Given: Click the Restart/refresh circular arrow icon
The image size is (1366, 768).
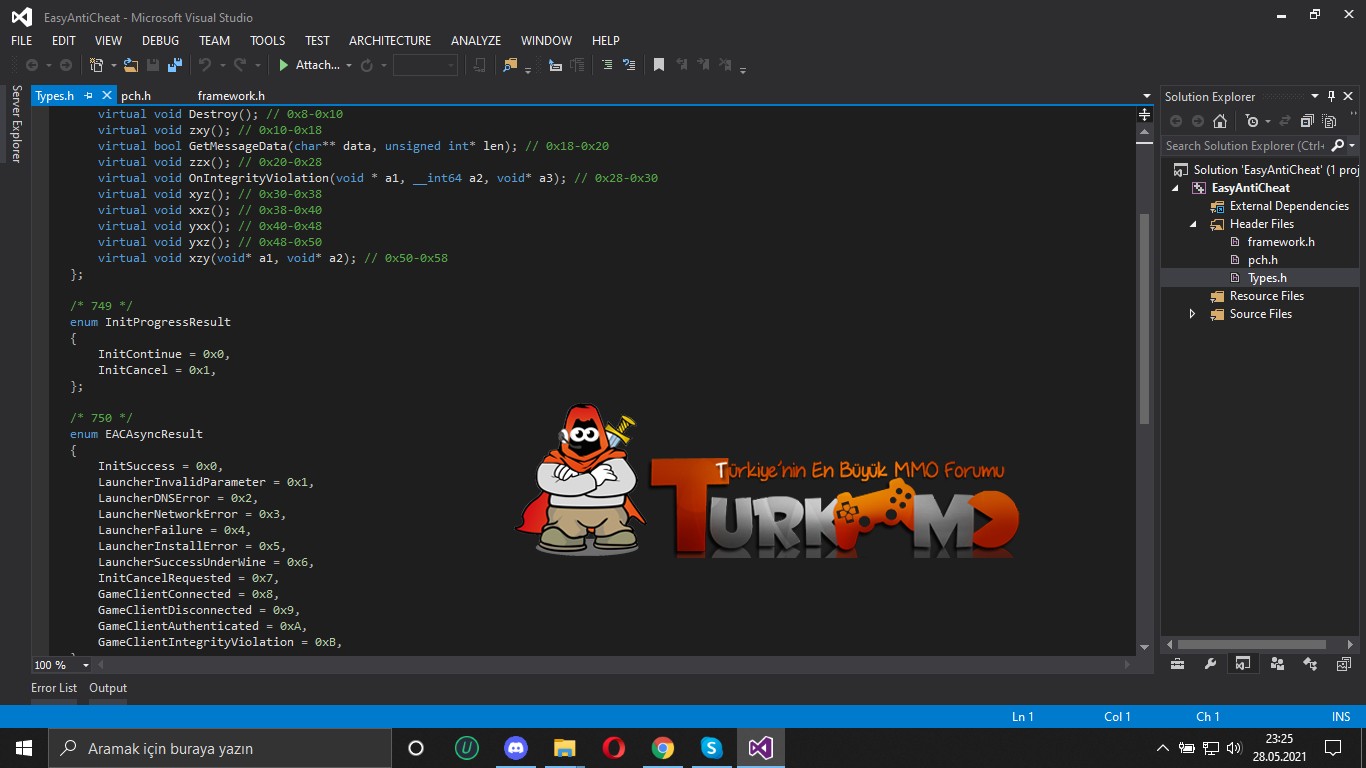Looking at the screenshot, I should [x=366, y=65].
